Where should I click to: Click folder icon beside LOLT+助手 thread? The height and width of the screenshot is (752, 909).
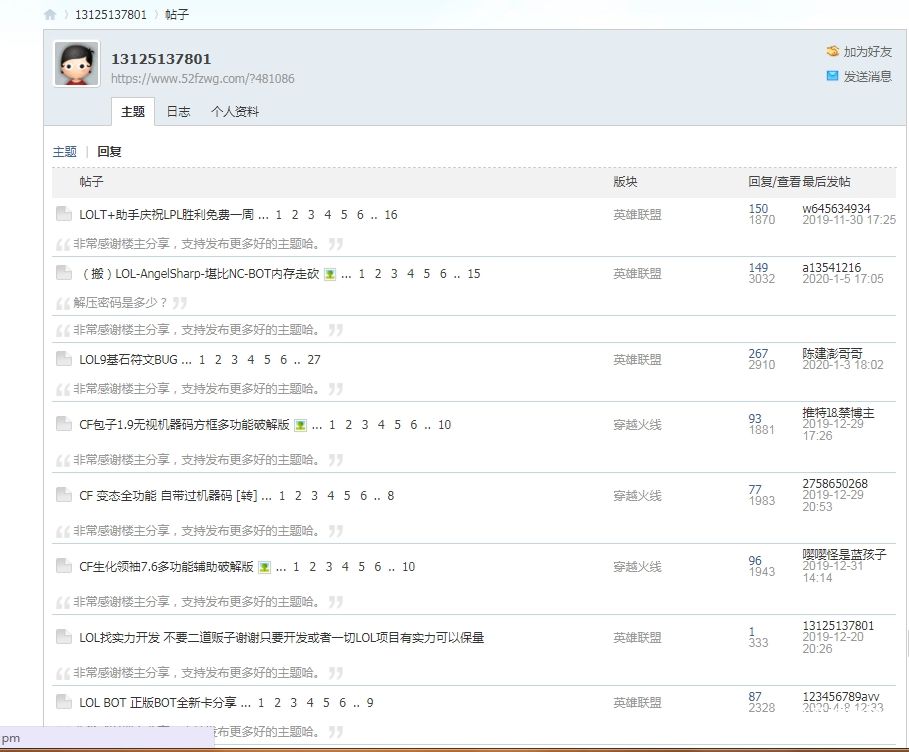[x=63, y=214]
